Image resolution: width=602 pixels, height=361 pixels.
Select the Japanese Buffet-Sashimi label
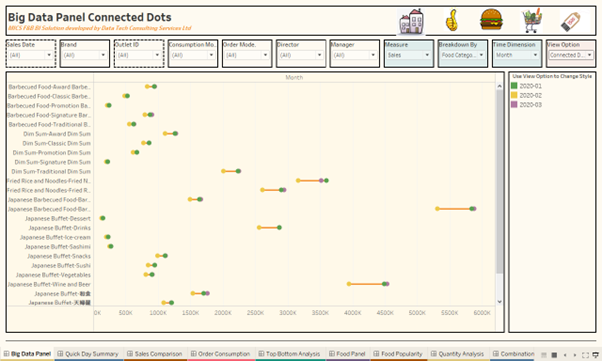58,247
